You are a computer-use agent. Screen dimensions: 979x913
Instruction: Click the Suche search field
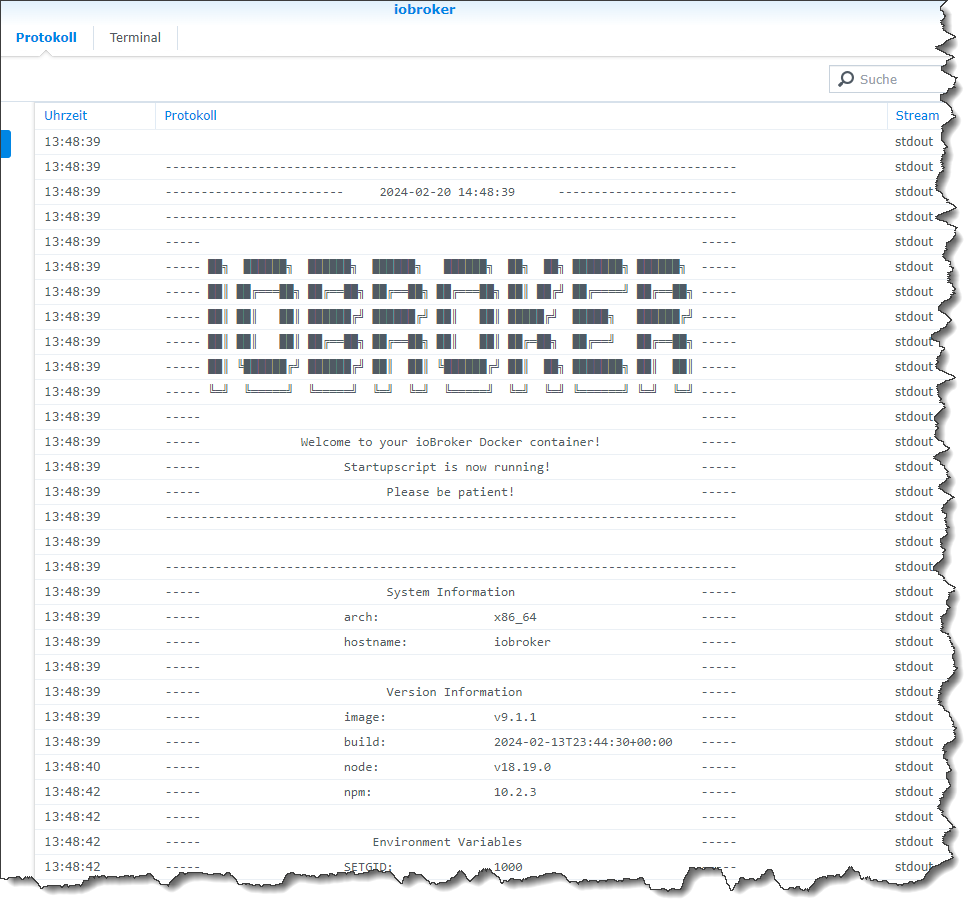coord(887,79)
